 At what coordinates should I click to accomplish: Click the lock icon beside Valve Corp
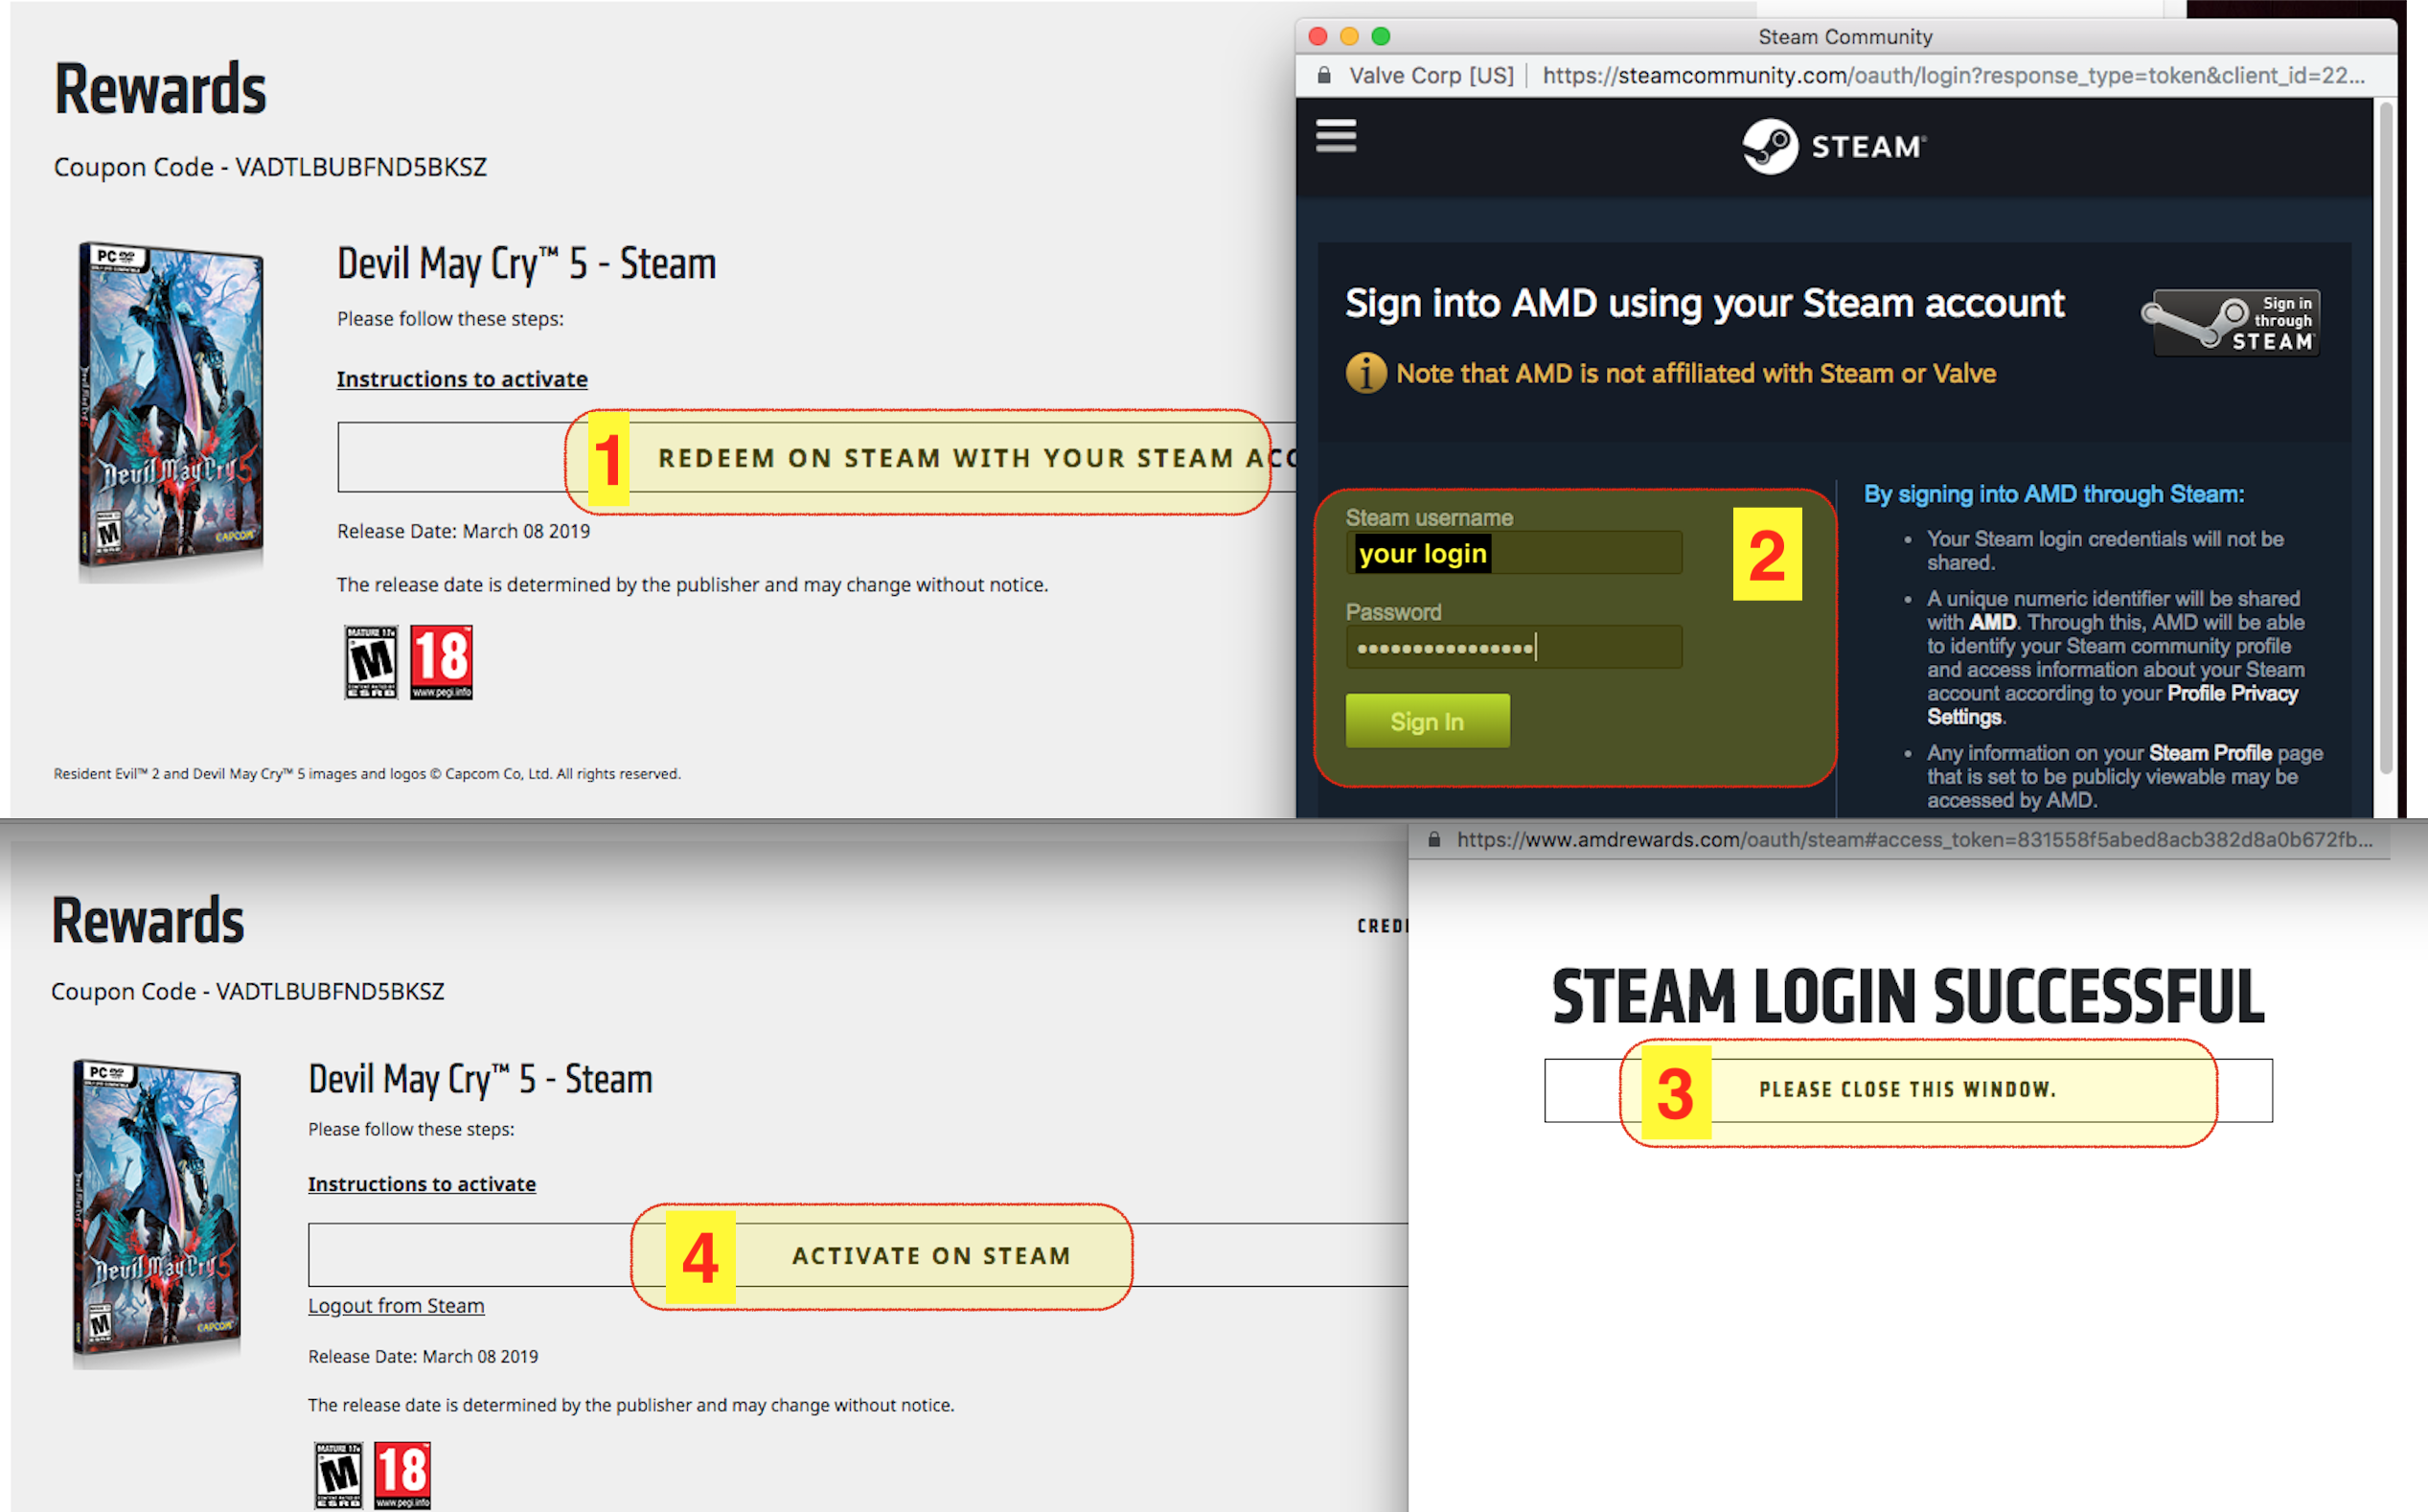[1324, 76]
